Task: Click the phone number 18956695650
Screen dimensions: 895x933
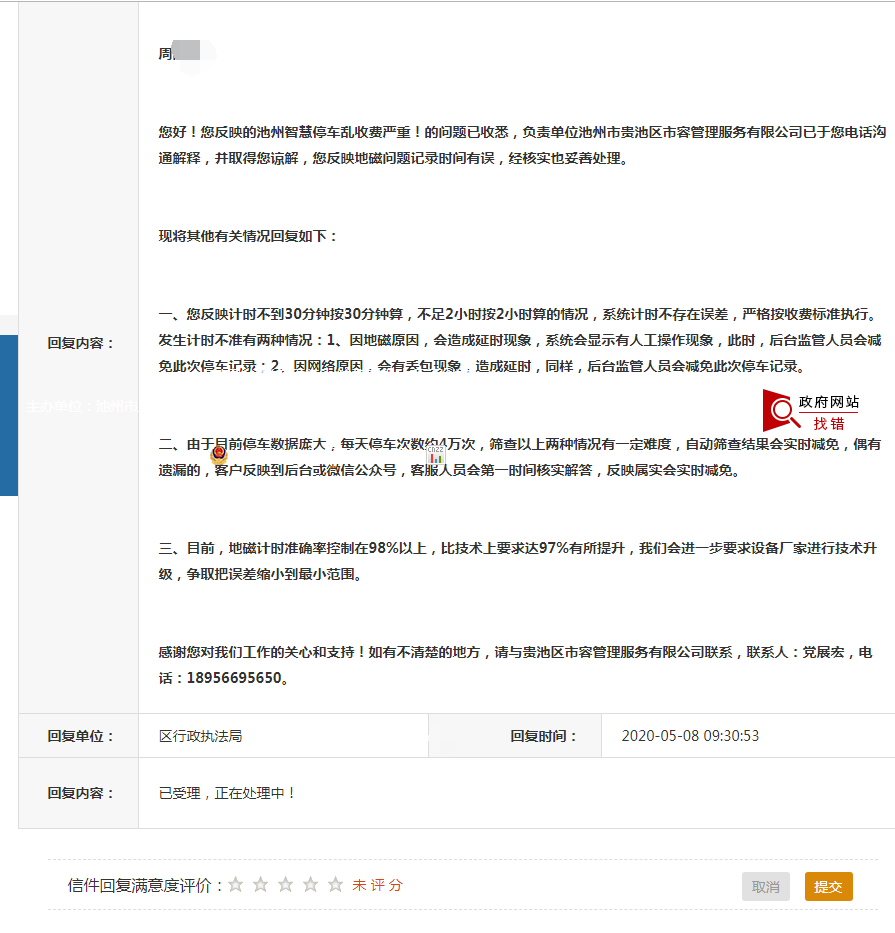Action: tap(234, 678)
